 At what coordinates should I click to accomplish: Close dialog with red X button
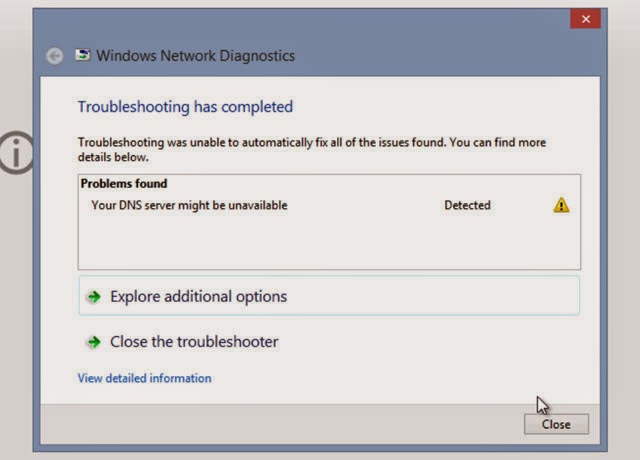click(586, 19)
